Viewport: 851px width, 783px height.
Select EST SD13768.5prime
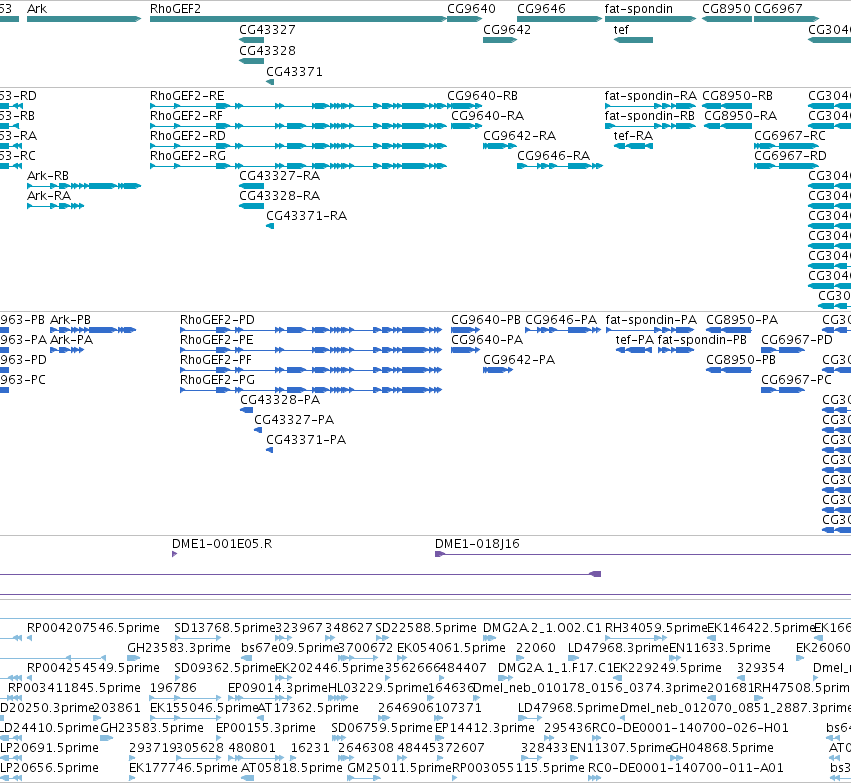coord(198,638)
